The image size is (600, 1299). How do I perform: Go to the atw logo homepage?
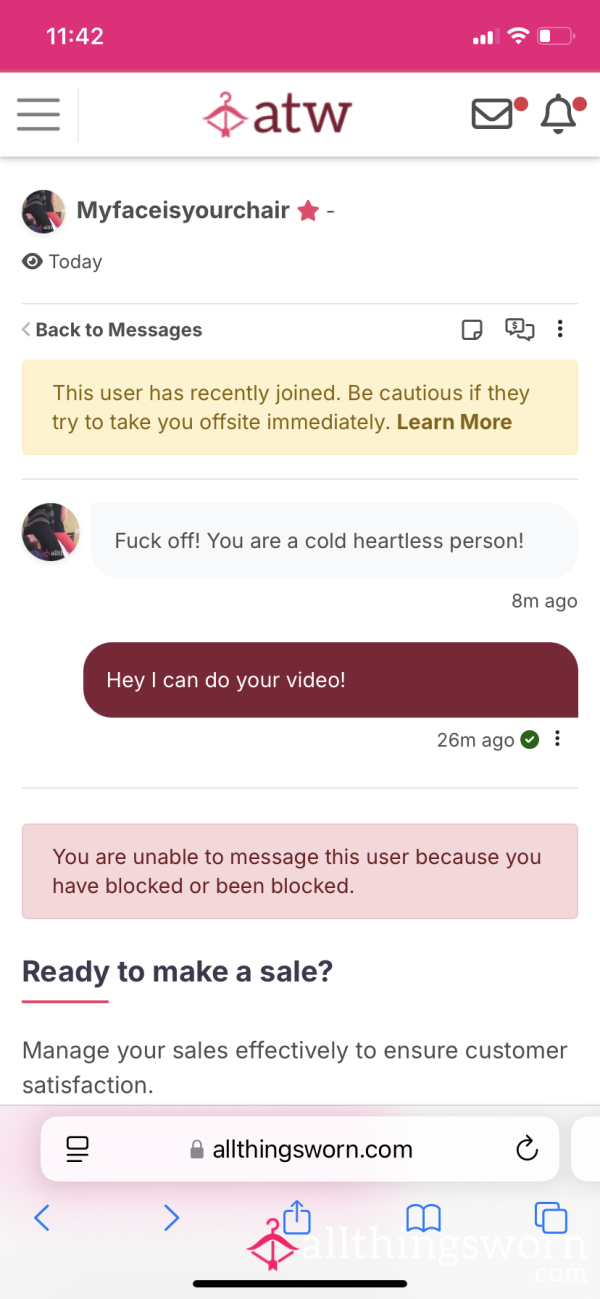point(277,115)
